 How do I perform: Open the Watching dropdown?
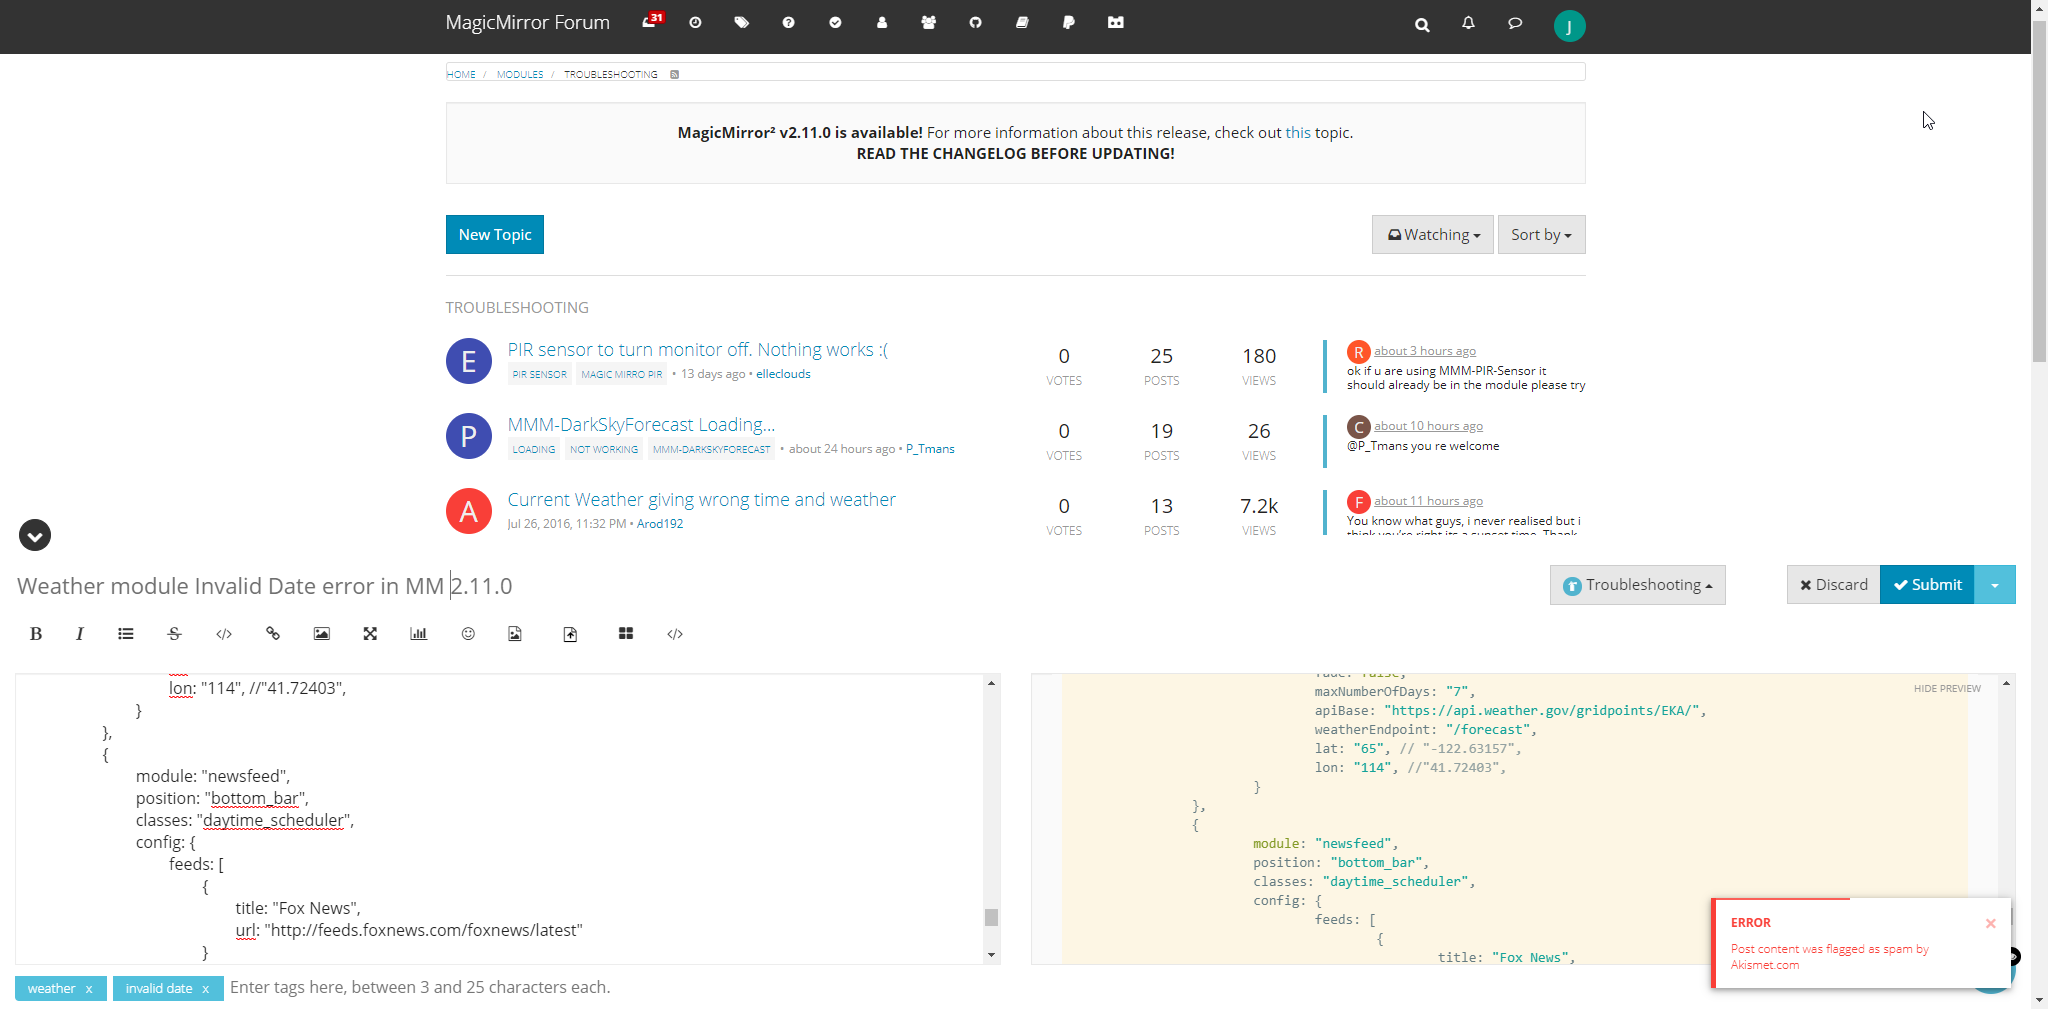coord(1432,235)
